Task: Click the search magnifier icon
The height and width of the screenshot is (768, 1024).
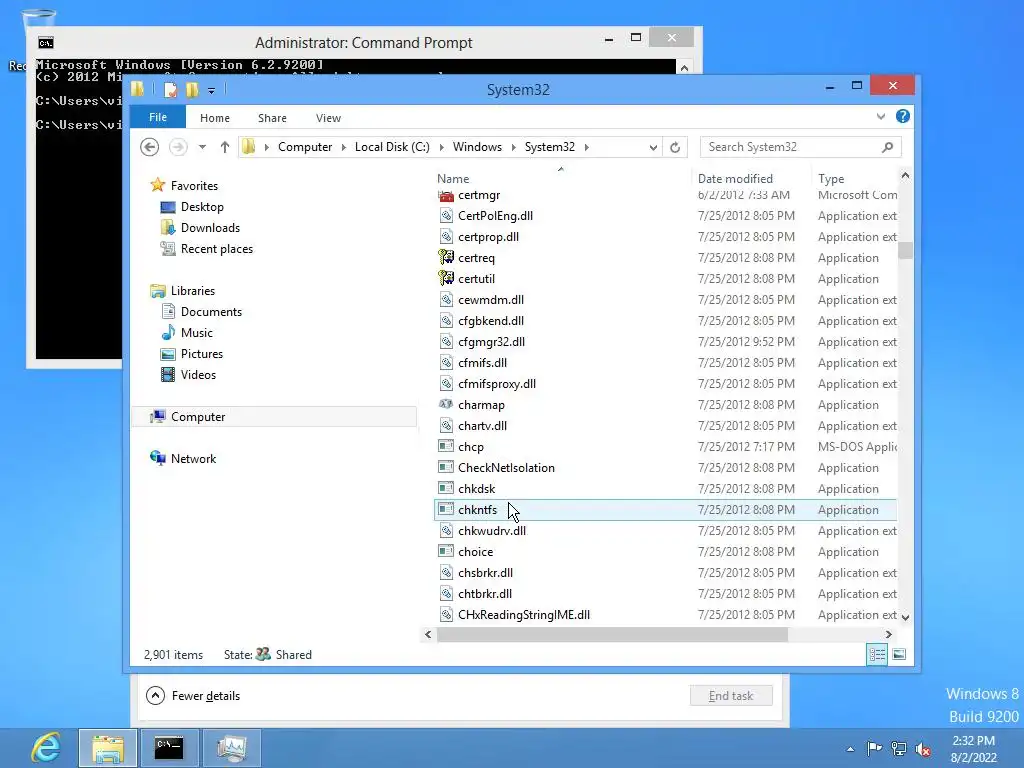Action: 887,147
